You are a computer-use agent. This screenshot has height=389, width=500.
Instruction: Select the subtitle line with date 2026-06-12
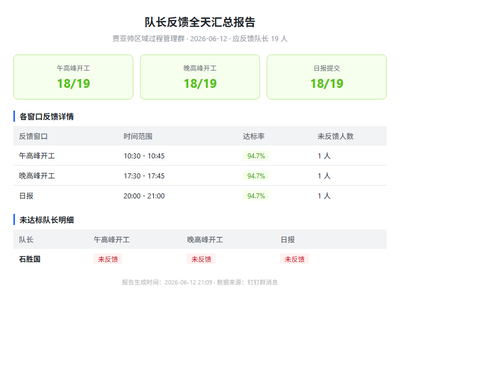(x=200, y=39)
